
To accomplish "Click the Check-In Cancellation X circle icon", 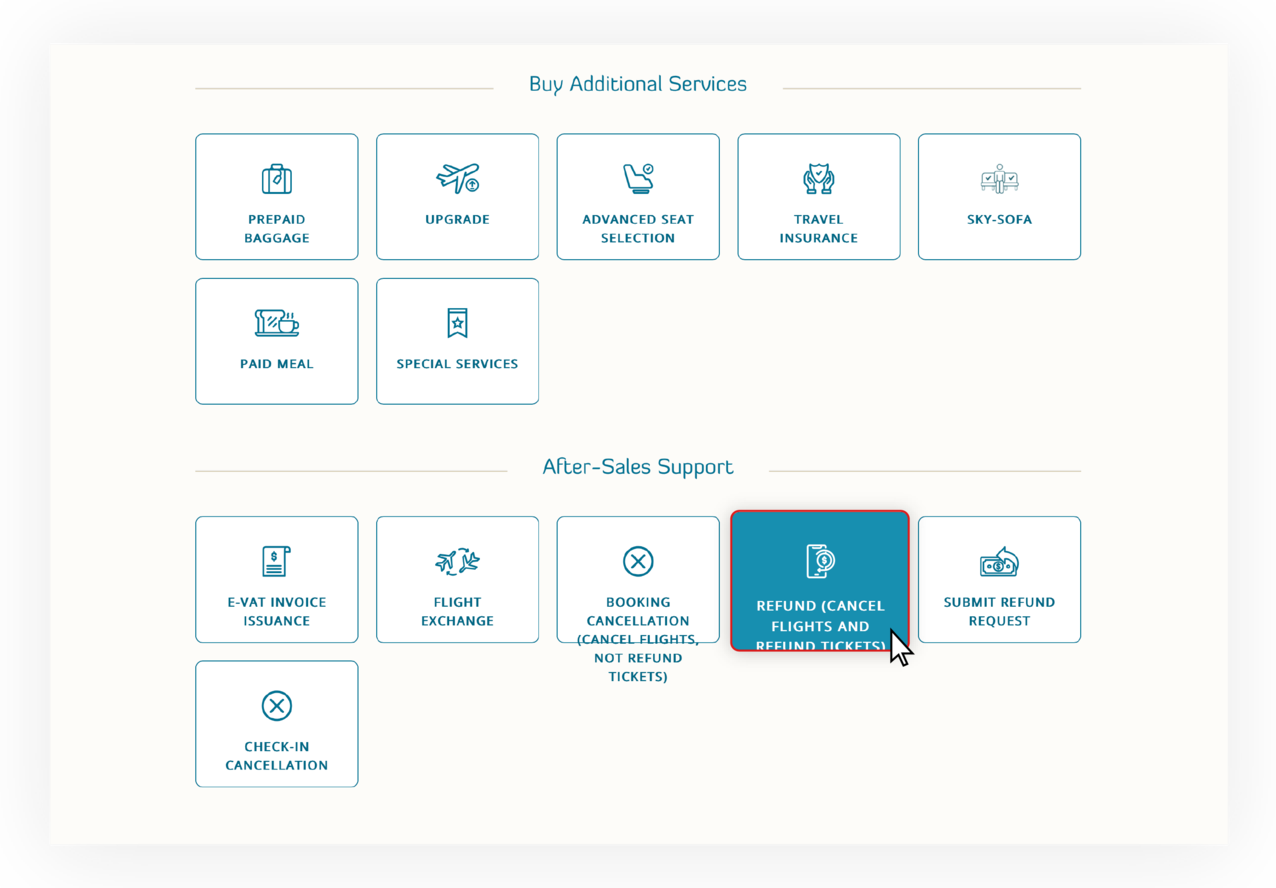I will tap(277, 706).
